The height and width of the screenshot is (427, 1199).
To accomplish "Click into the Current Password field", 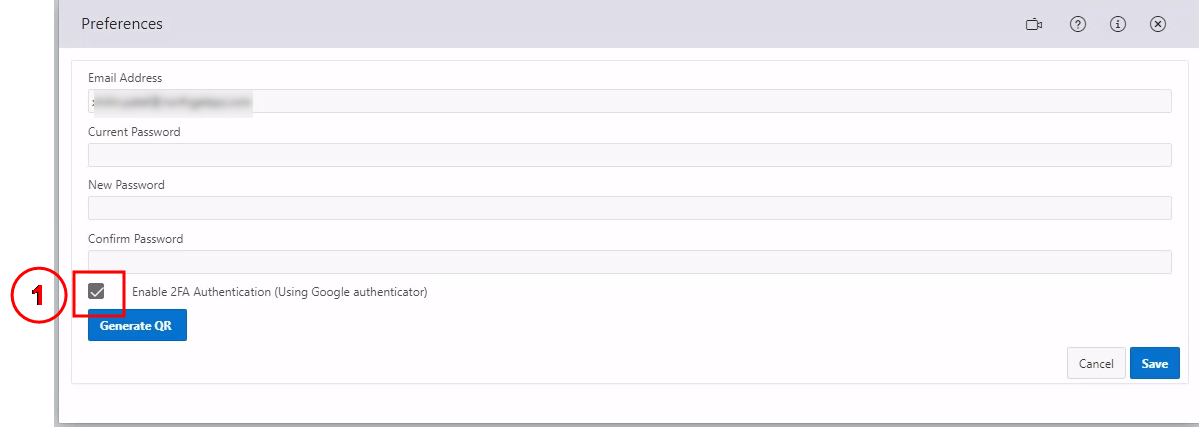I will [x=630, y=155].
